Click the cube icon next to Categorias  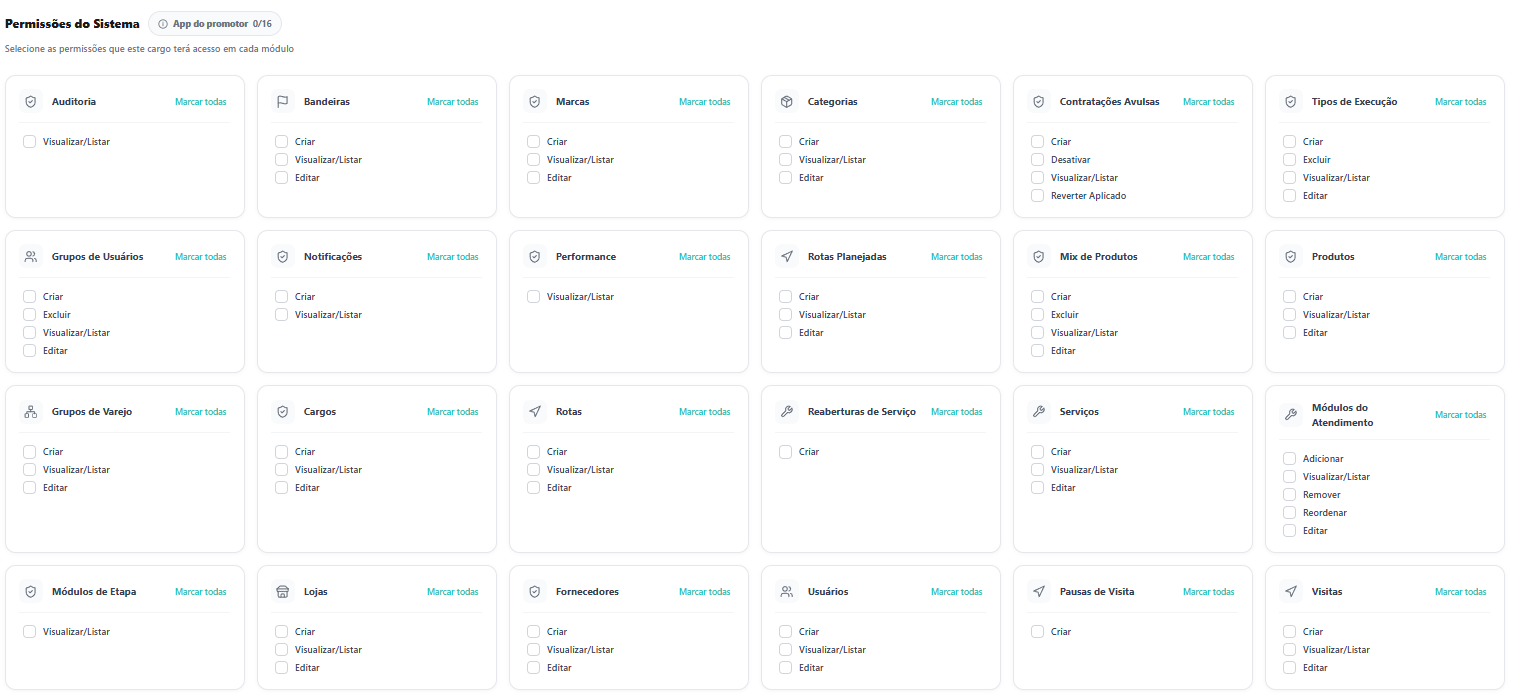pyautogui.click(x=787, y=102)
